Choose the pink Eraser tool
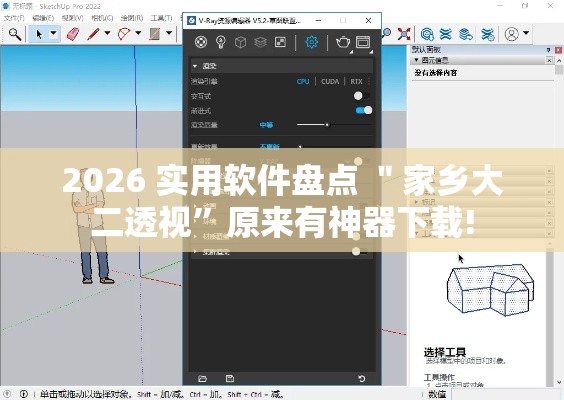This screenshot has width=564, height=400. click(x=73, y=34)
